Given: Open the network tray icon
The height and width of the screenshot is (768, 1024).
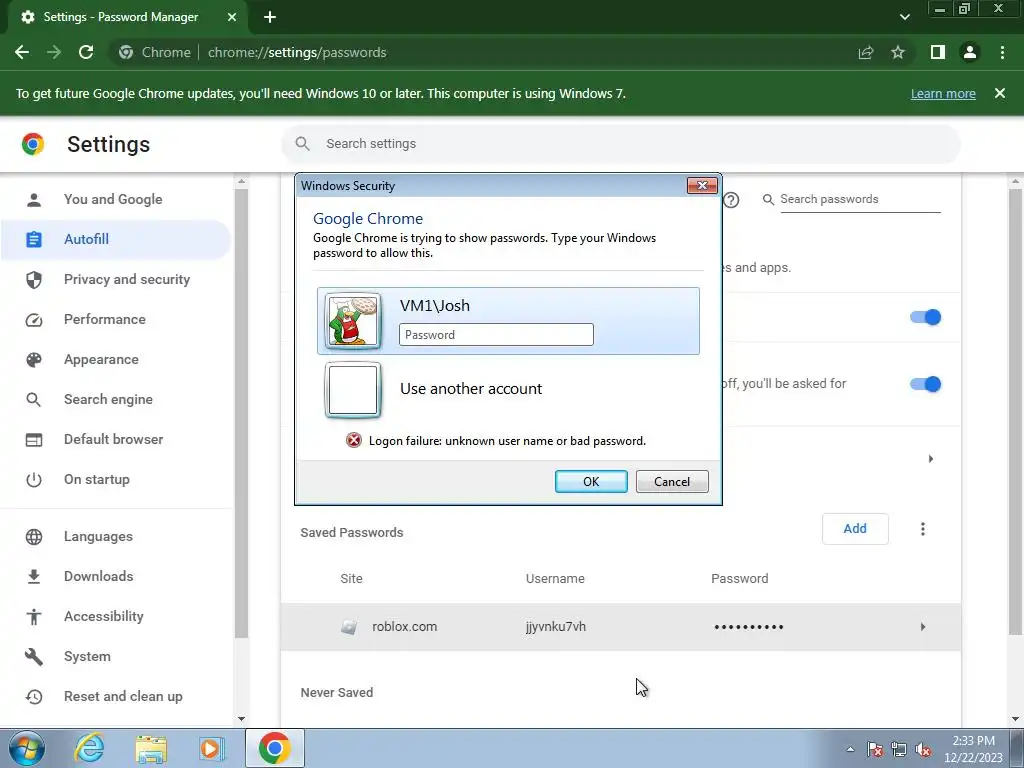Looking at the screenshot, I should 899,749.
